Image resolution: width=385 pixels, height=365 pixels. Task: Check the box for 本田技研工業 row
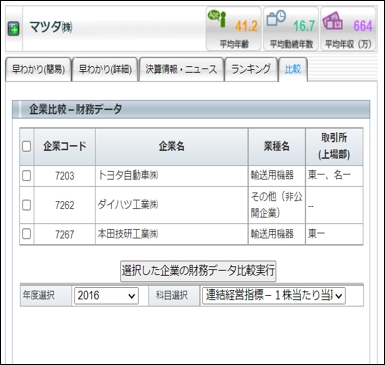pyautogui.click(x=27, y=234)
